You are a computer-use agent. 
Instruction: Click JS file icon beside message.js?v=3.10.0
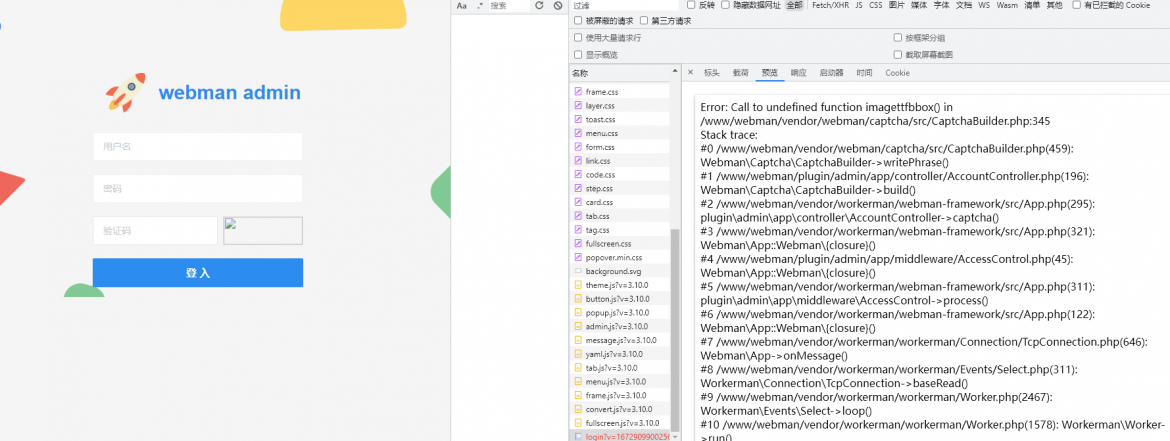[x=578, y=340]
